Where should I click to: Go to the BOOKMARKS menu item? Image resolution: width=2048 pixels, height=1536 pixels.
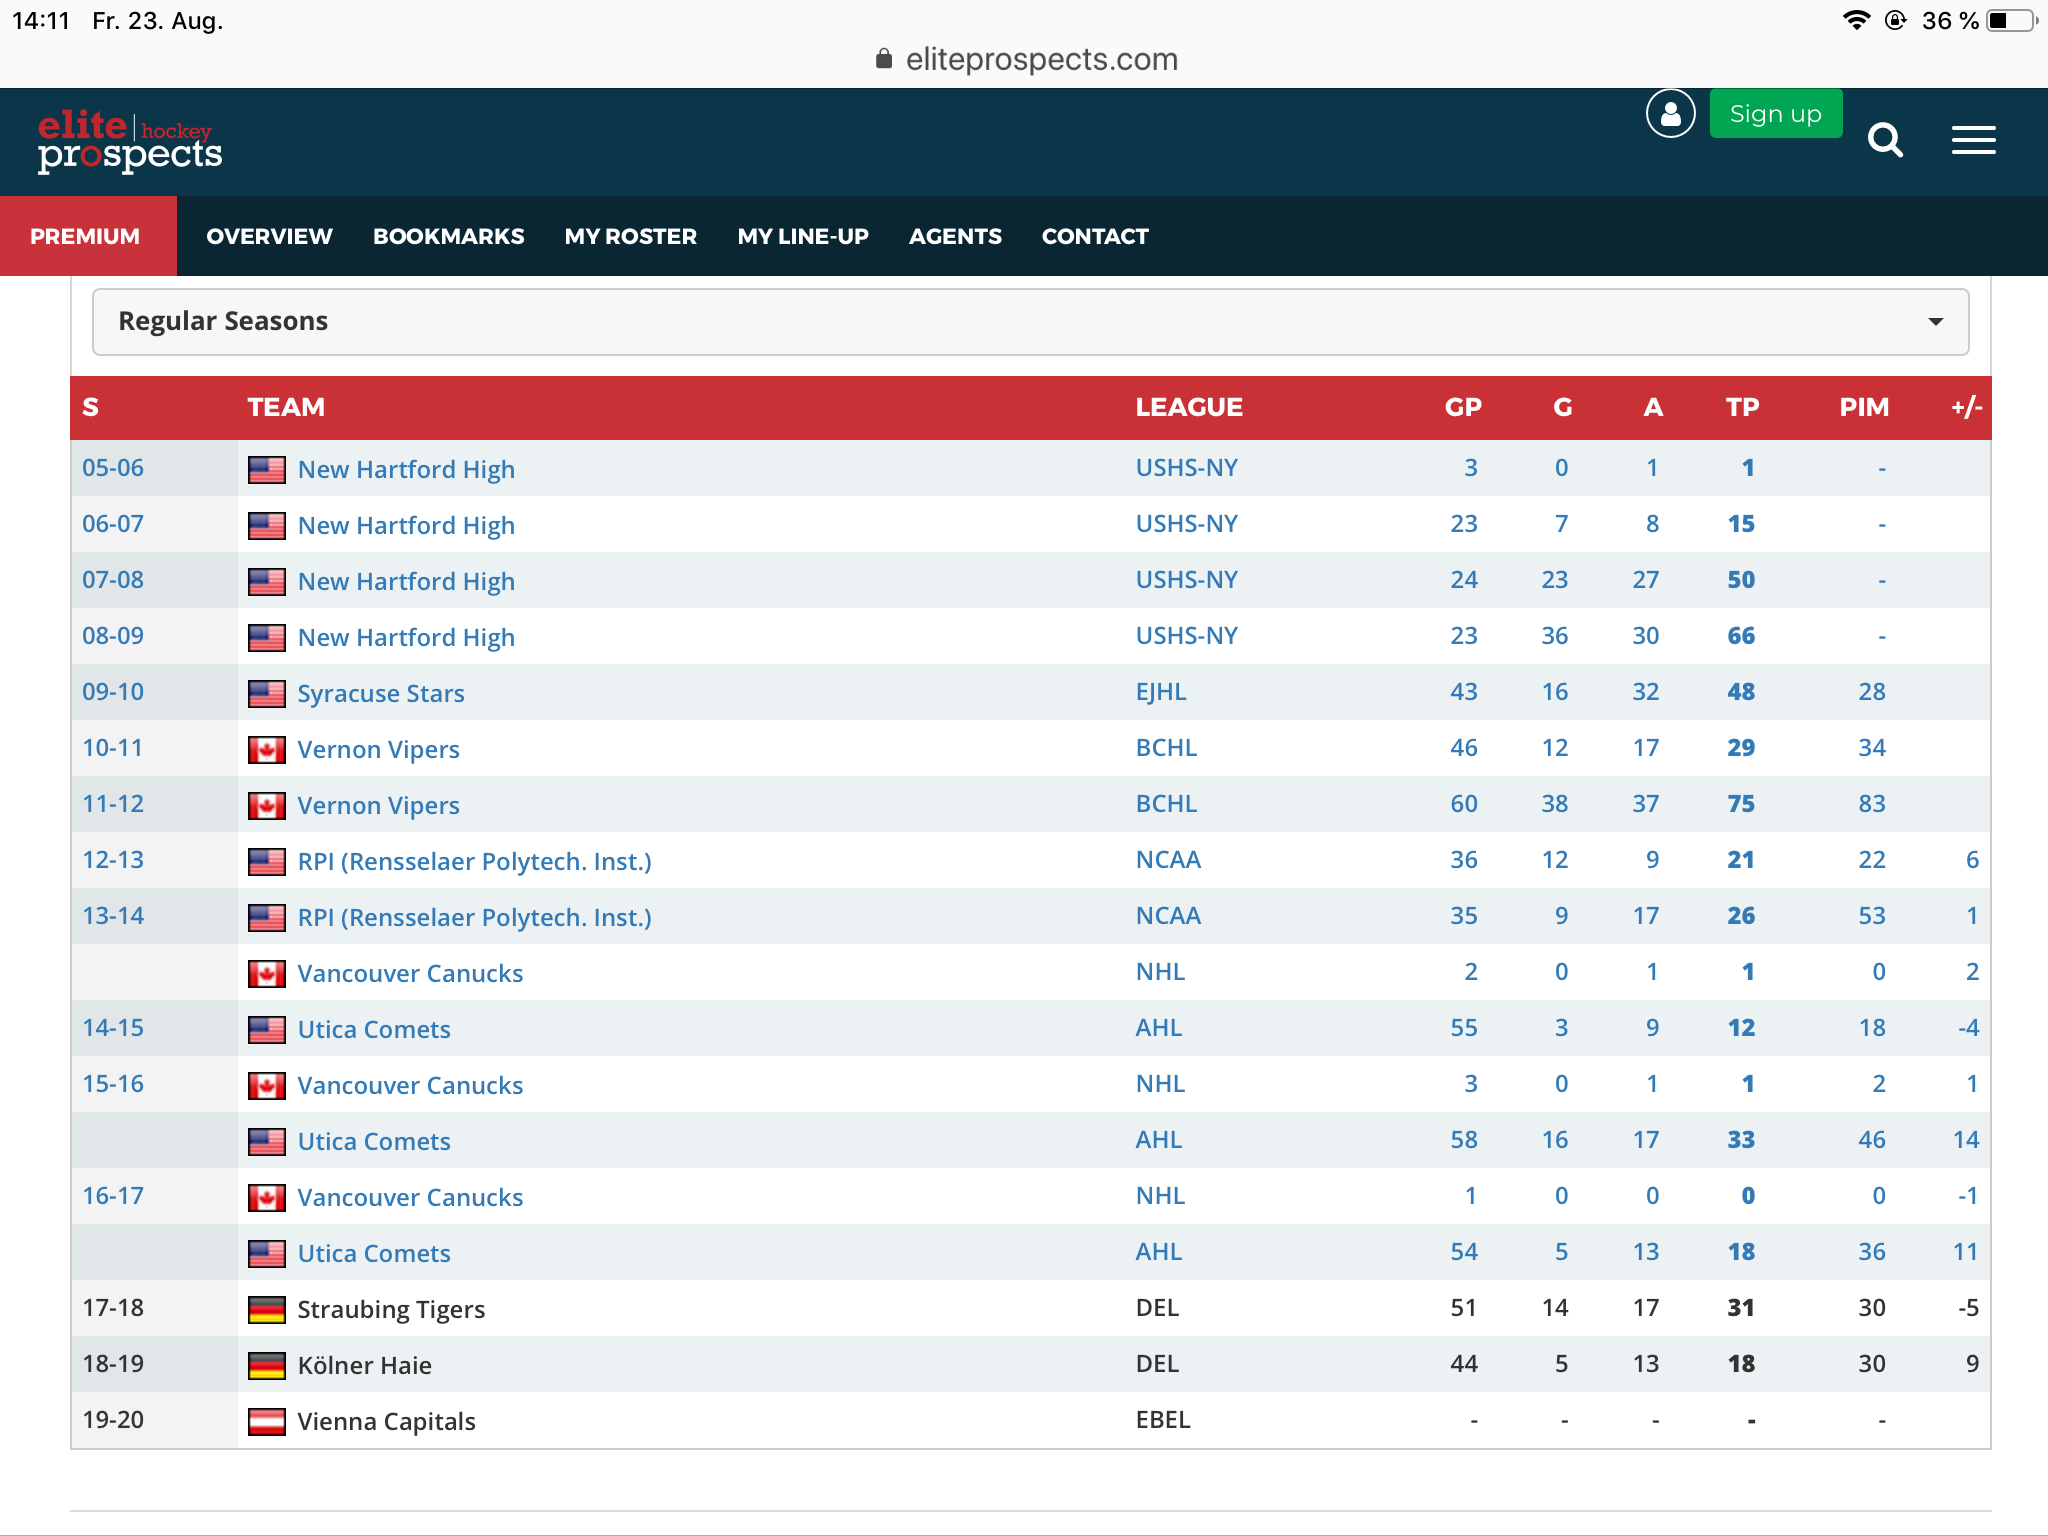click(448, 237)
